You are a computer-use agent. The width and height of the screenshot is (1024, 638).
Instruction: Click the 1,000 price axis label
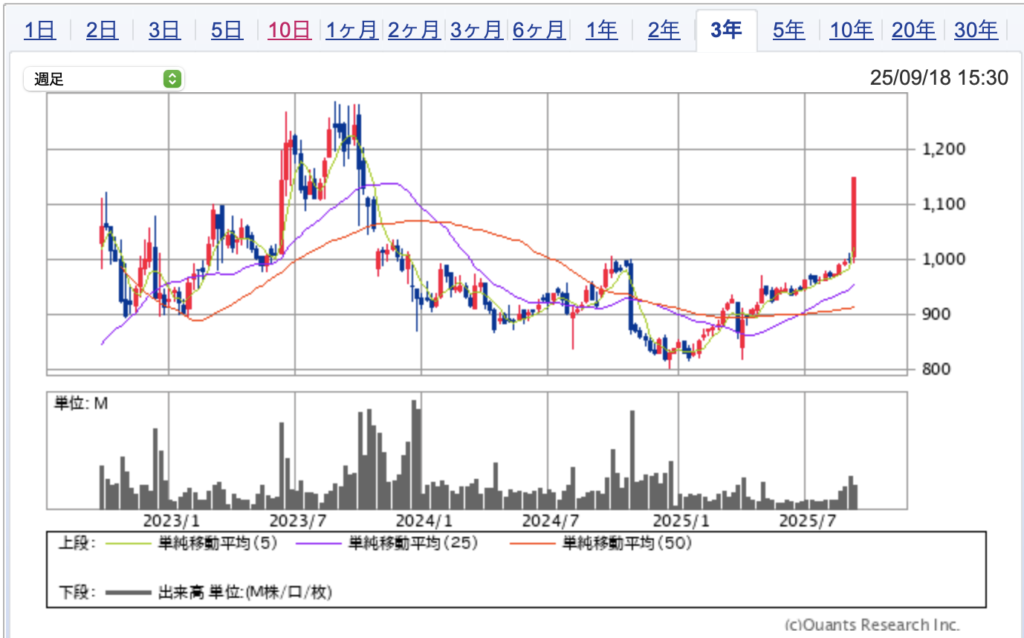[943, 259]
